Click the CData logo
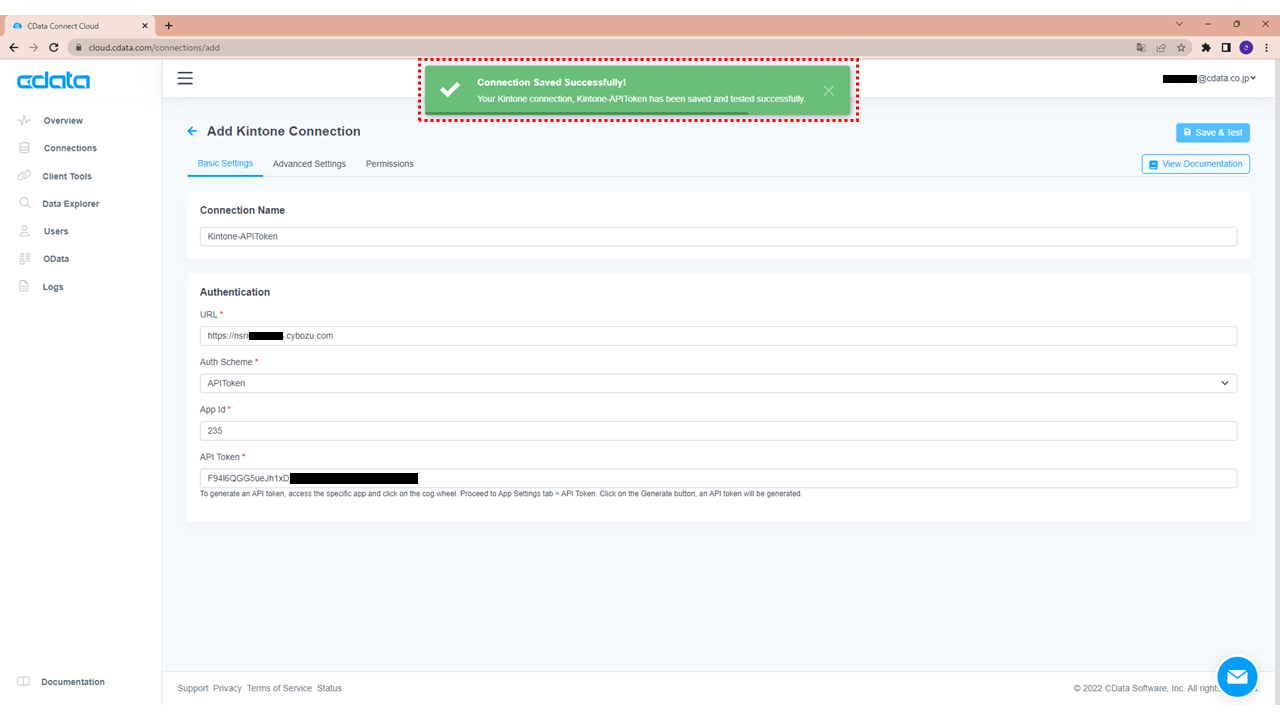 coord(52,80)
